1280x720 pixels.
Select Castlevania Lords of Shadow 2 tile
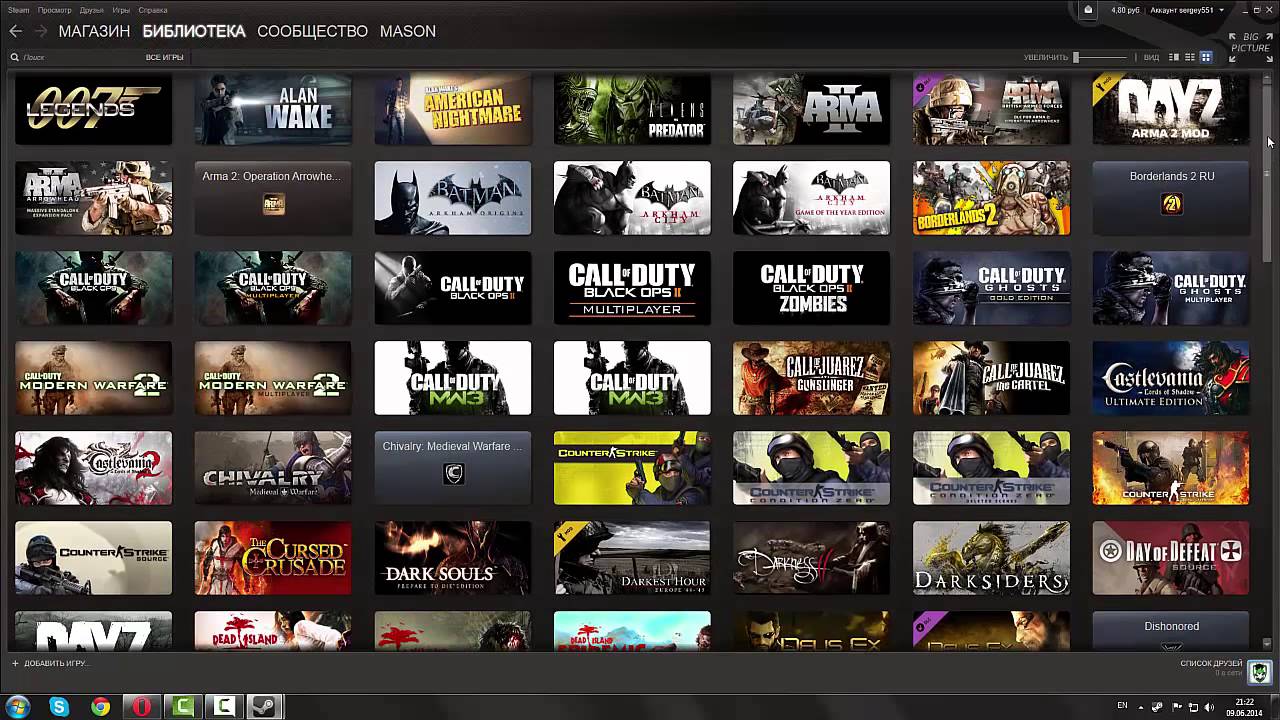93,468
